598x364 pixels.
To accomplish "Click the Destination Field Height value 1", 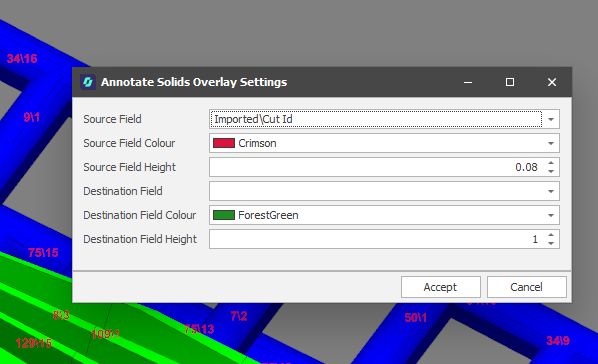I will 535,239.
